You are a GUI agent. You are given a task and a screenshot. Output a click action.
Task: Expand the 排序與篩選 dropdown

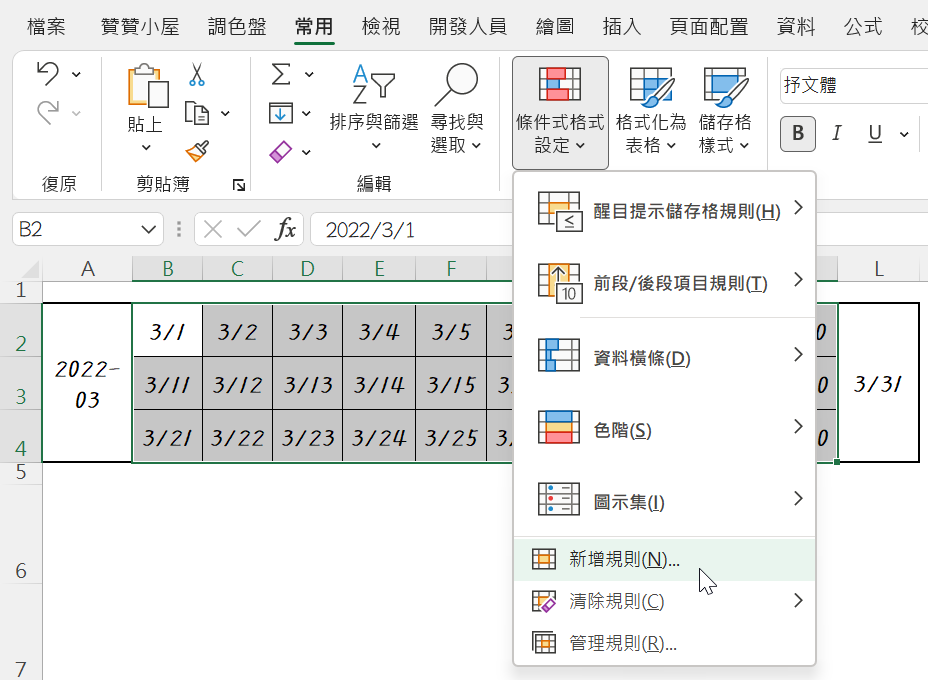tap(374, 109)
